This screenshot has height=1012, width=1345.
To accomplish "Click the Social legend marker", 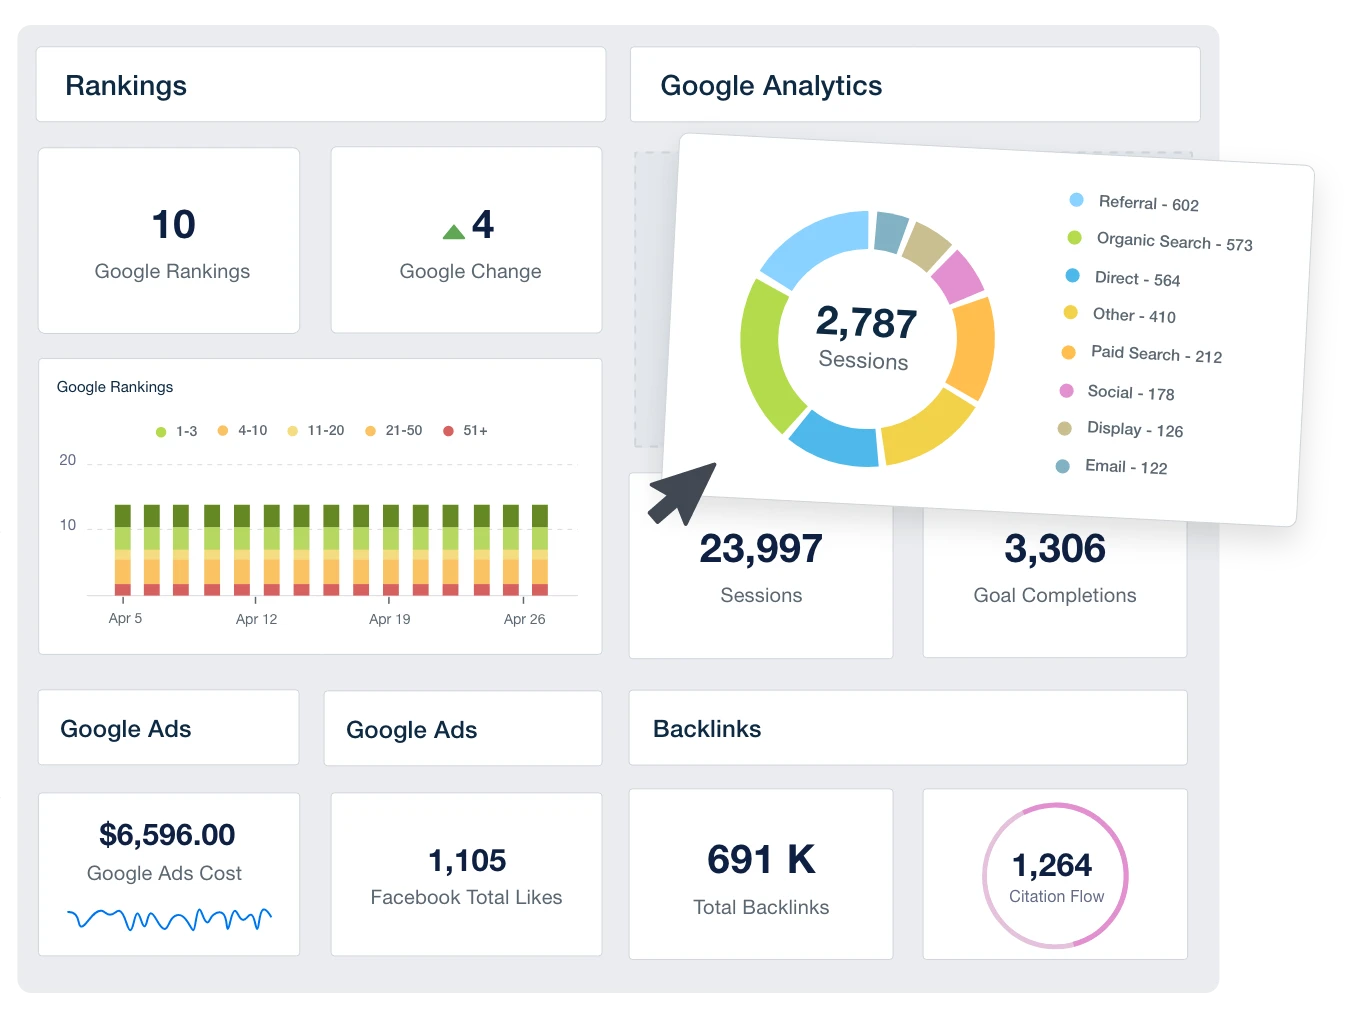I will [1066, 391].
